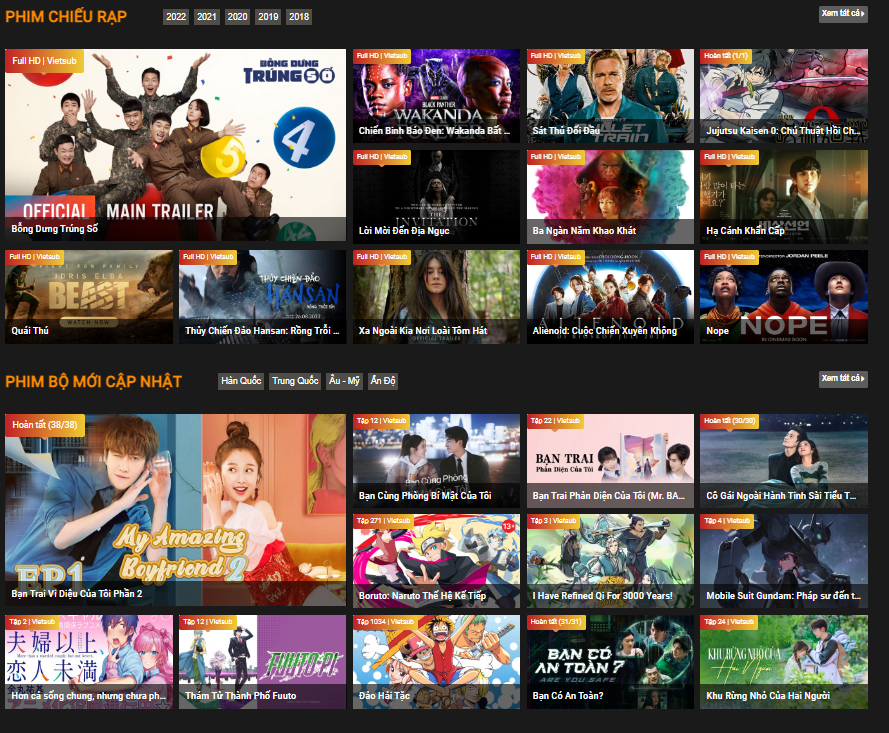Click the 'Tập 2 | Vietsub' badge
Viewport: 889px width, 733px height.
(32, 622)
